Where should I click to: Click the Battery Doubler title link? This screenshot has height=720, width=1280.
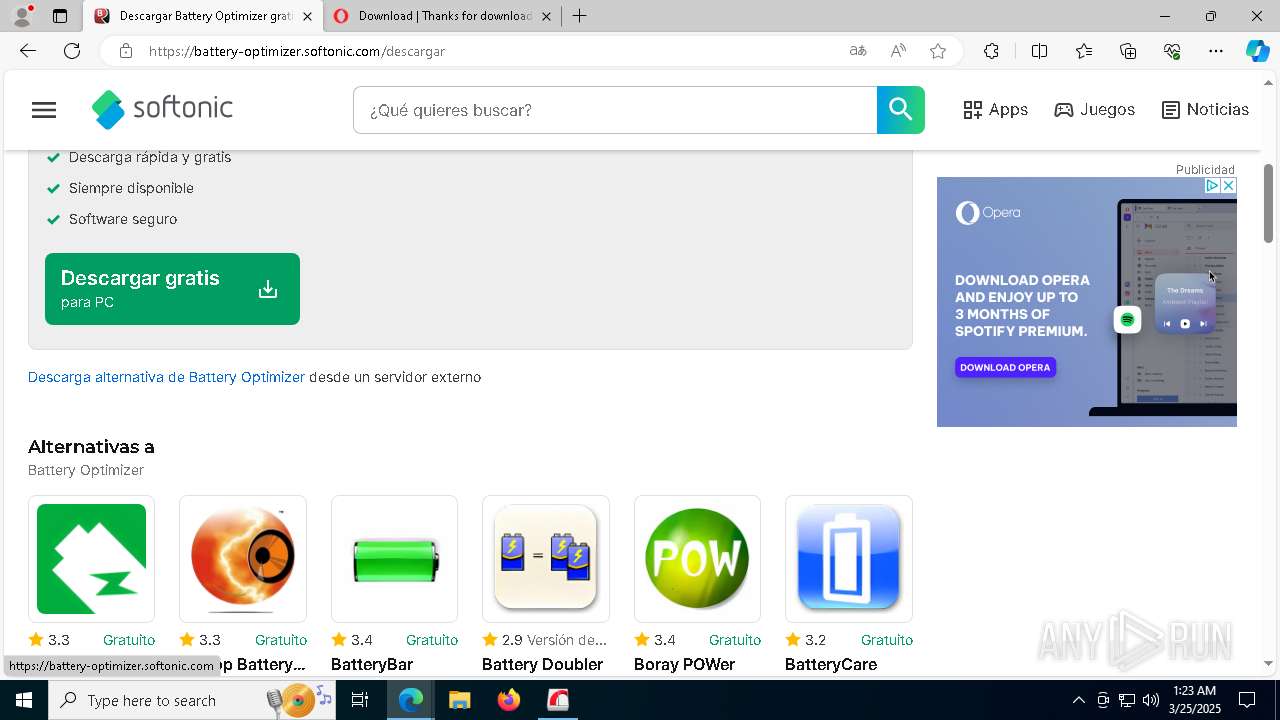[542, 664]
